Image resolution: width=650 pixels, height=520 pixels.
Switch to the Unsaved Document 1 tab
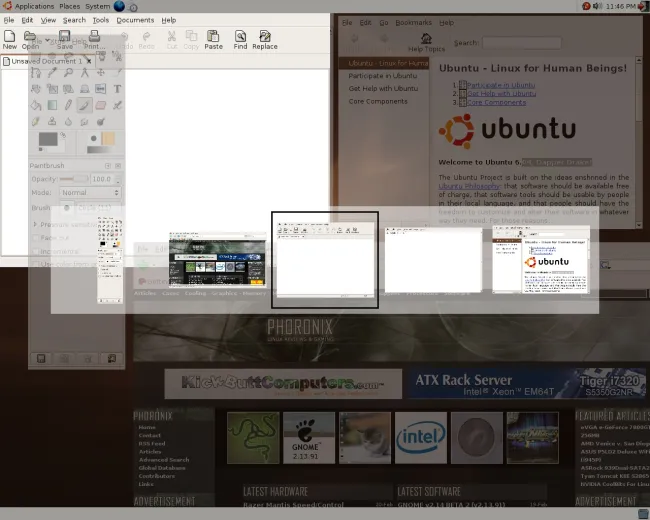[46, 61]
